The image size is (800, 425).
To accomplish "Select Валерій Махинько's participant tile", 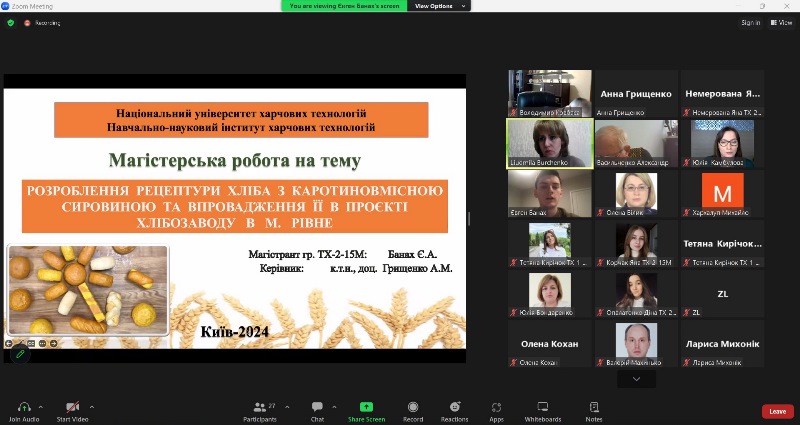I will tap(636, 344).
